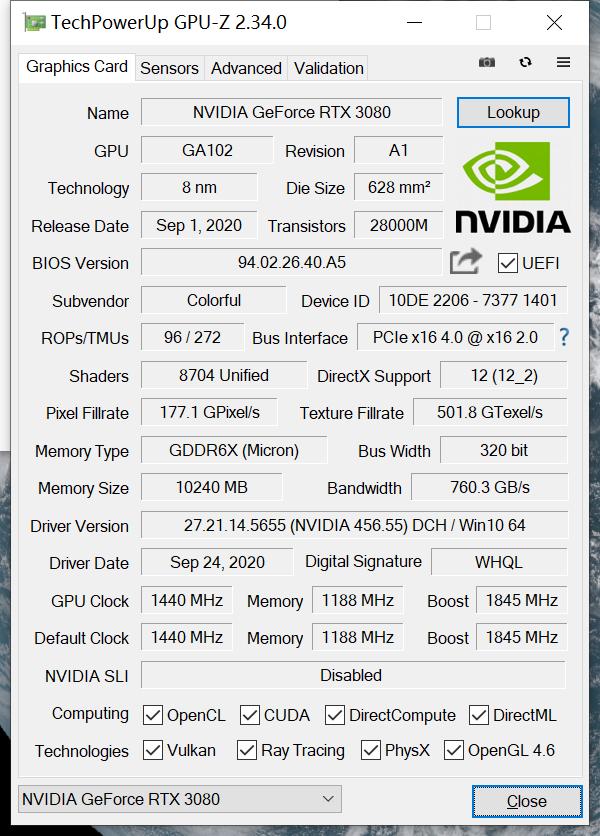The image size is (600, 836).
Task: Click the Close button
Action: pos(526,801)
